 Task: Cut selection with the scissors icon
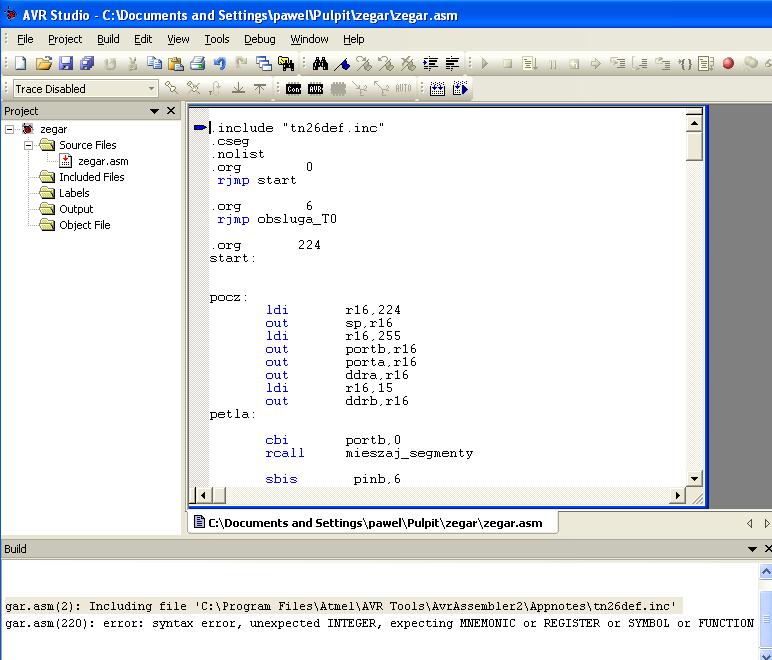(x=132, y=63)
